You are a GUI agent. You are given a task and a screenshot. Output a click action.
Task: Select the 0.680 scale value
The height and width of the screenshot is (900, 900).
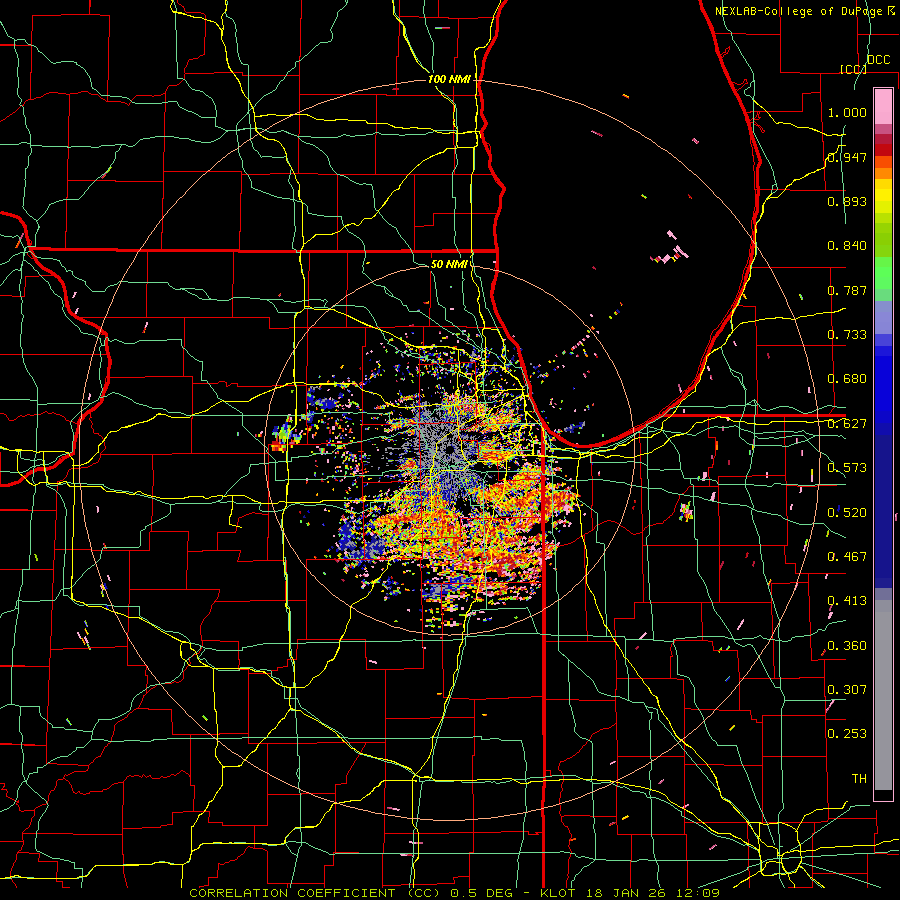pos(847,379)
